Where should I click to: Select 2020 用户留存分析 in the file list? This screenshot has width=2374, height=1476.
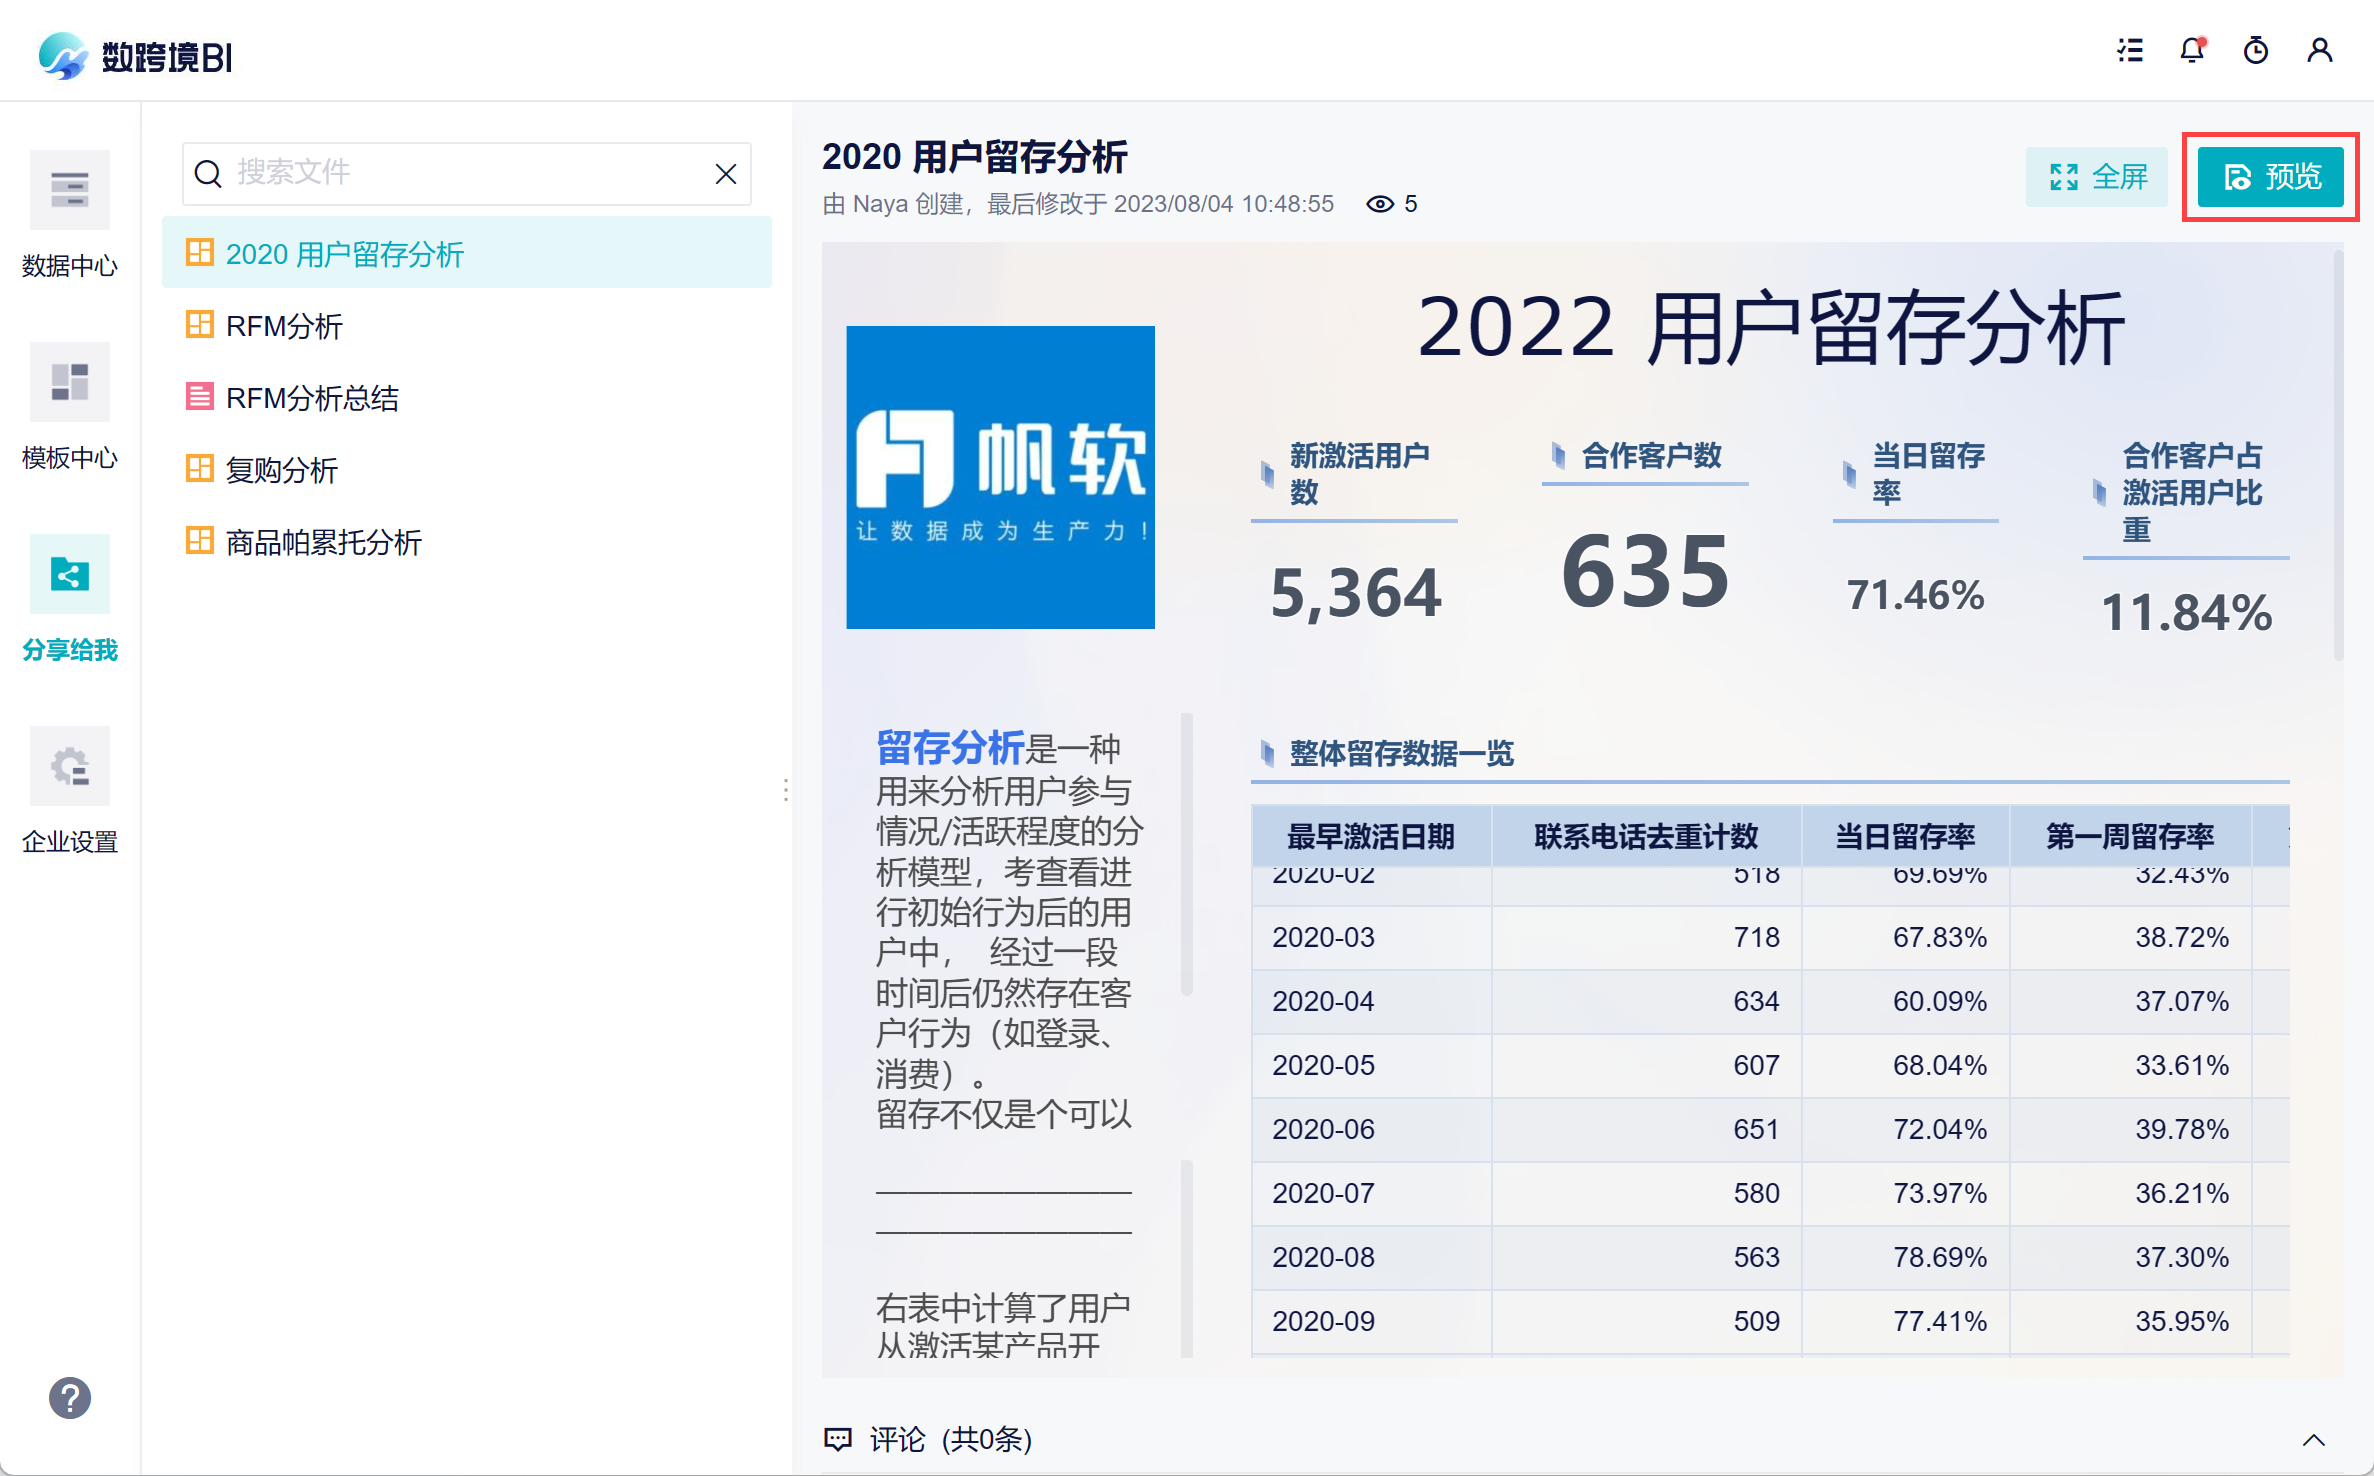(x=344, y=254)
